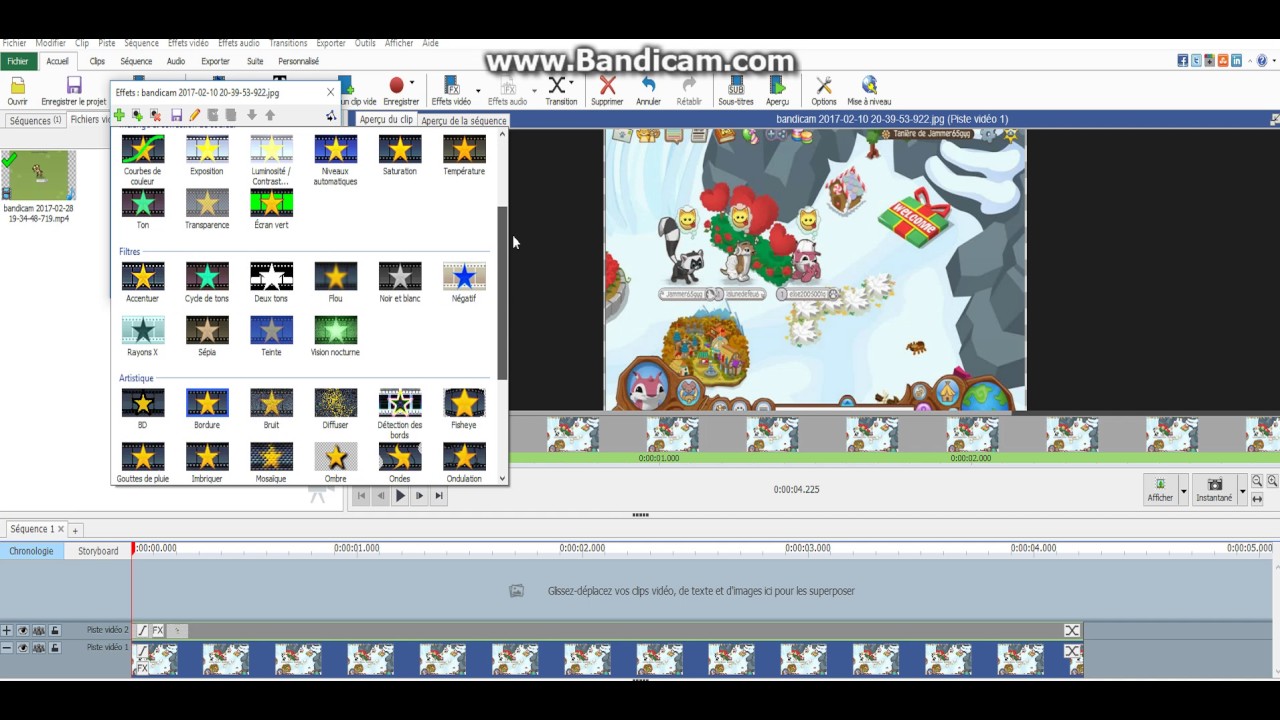Select the Bordure artistic effect
Viewport: 1280px width, 720px height.
[x=207, y=410]
